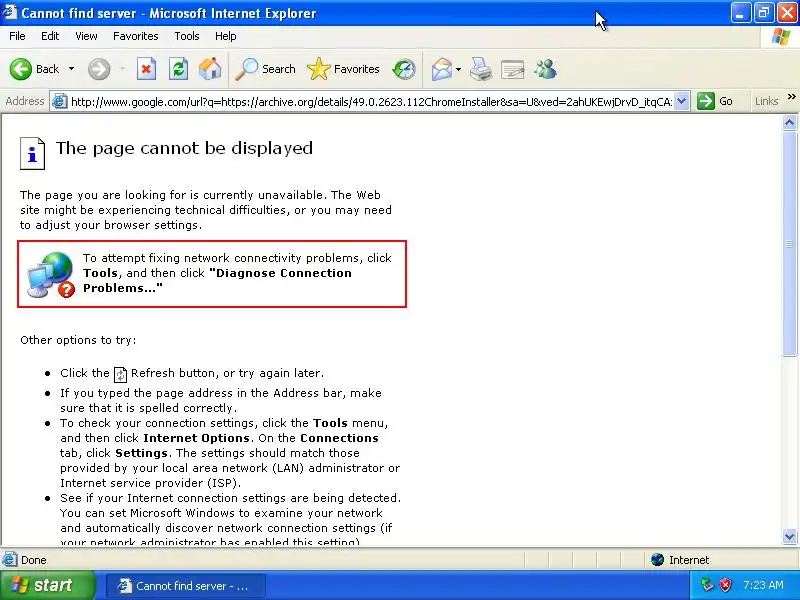The image size is (800, 600).
Task: Click the red security shield tray icon
Action: tap(726, 585)
